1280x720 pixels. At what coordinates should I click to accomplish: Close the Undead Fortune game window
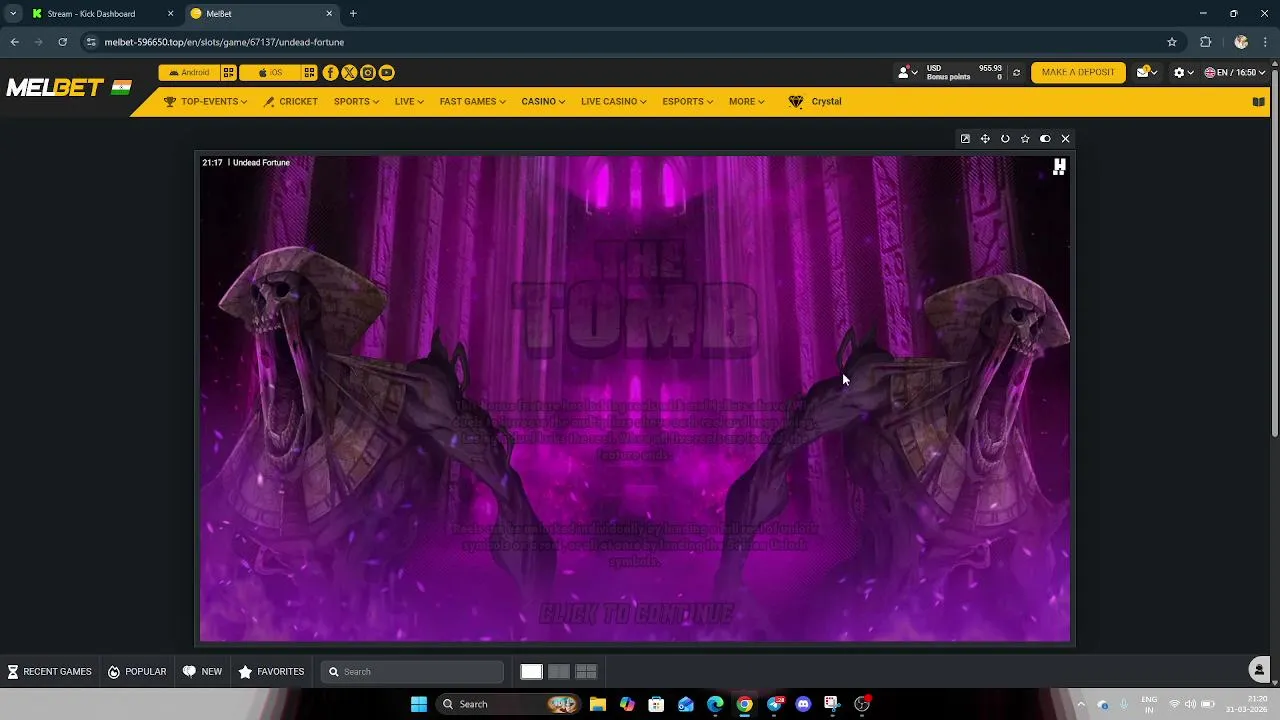point(1065,139)
